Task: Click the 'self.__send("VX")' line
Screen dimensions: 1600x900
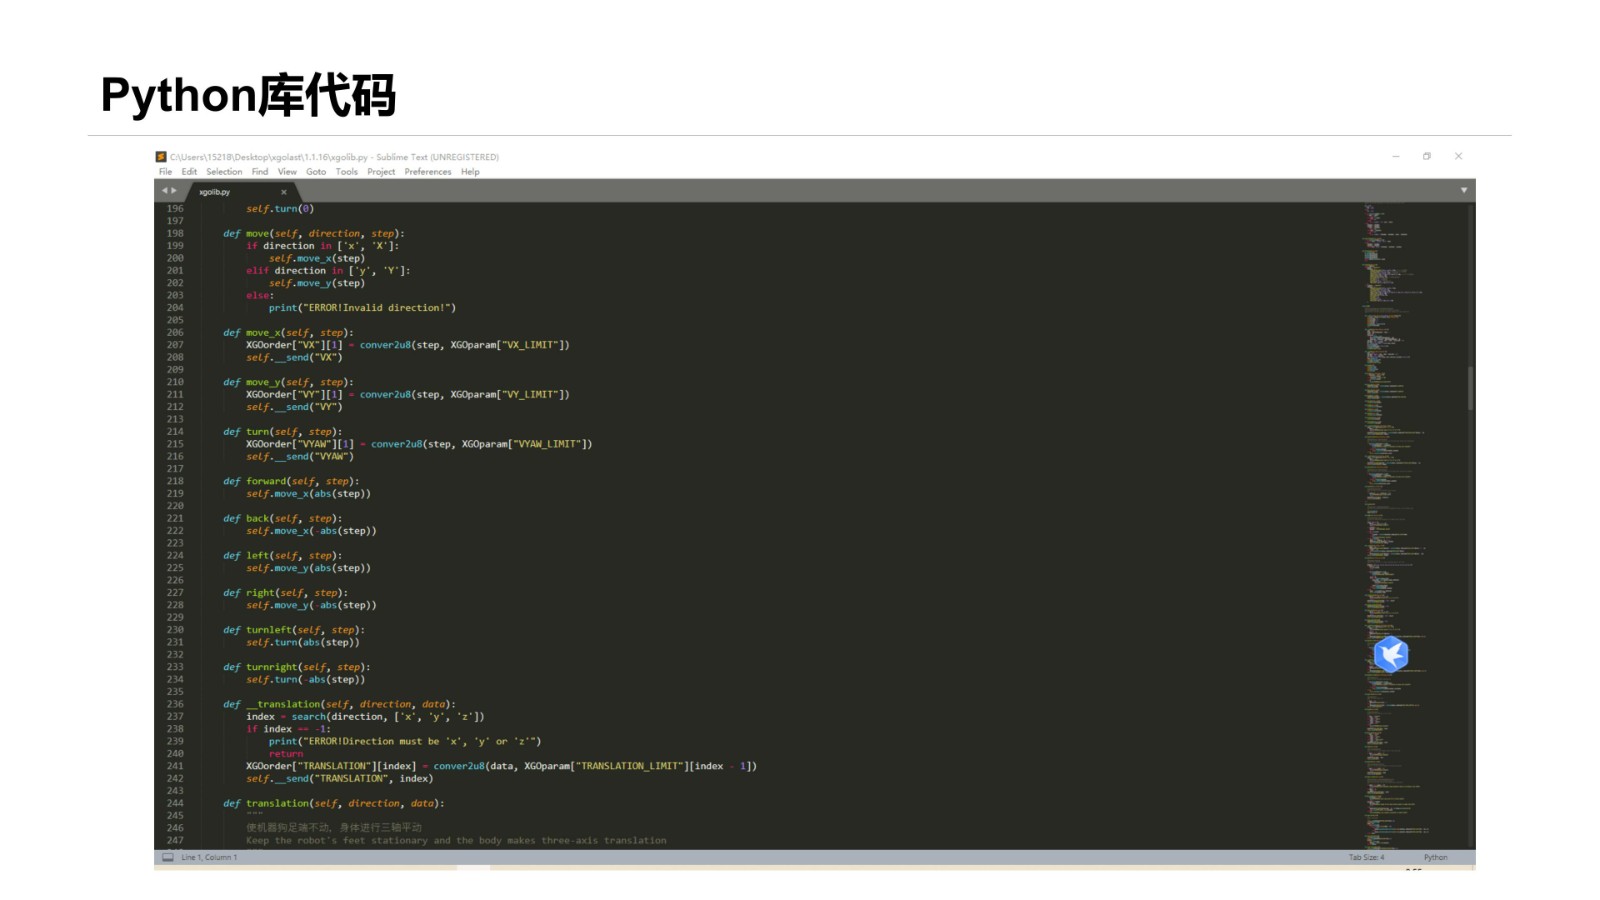Action: [294, 357]
